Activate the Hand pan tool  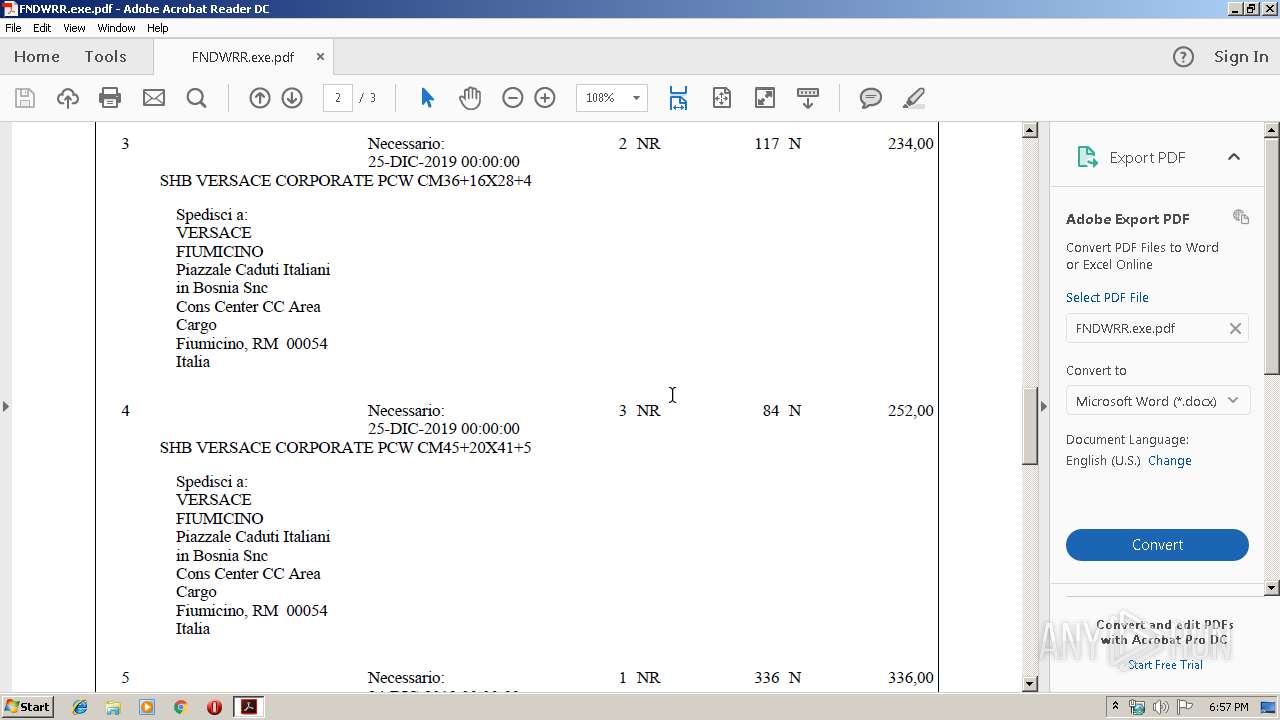[470, 98]
